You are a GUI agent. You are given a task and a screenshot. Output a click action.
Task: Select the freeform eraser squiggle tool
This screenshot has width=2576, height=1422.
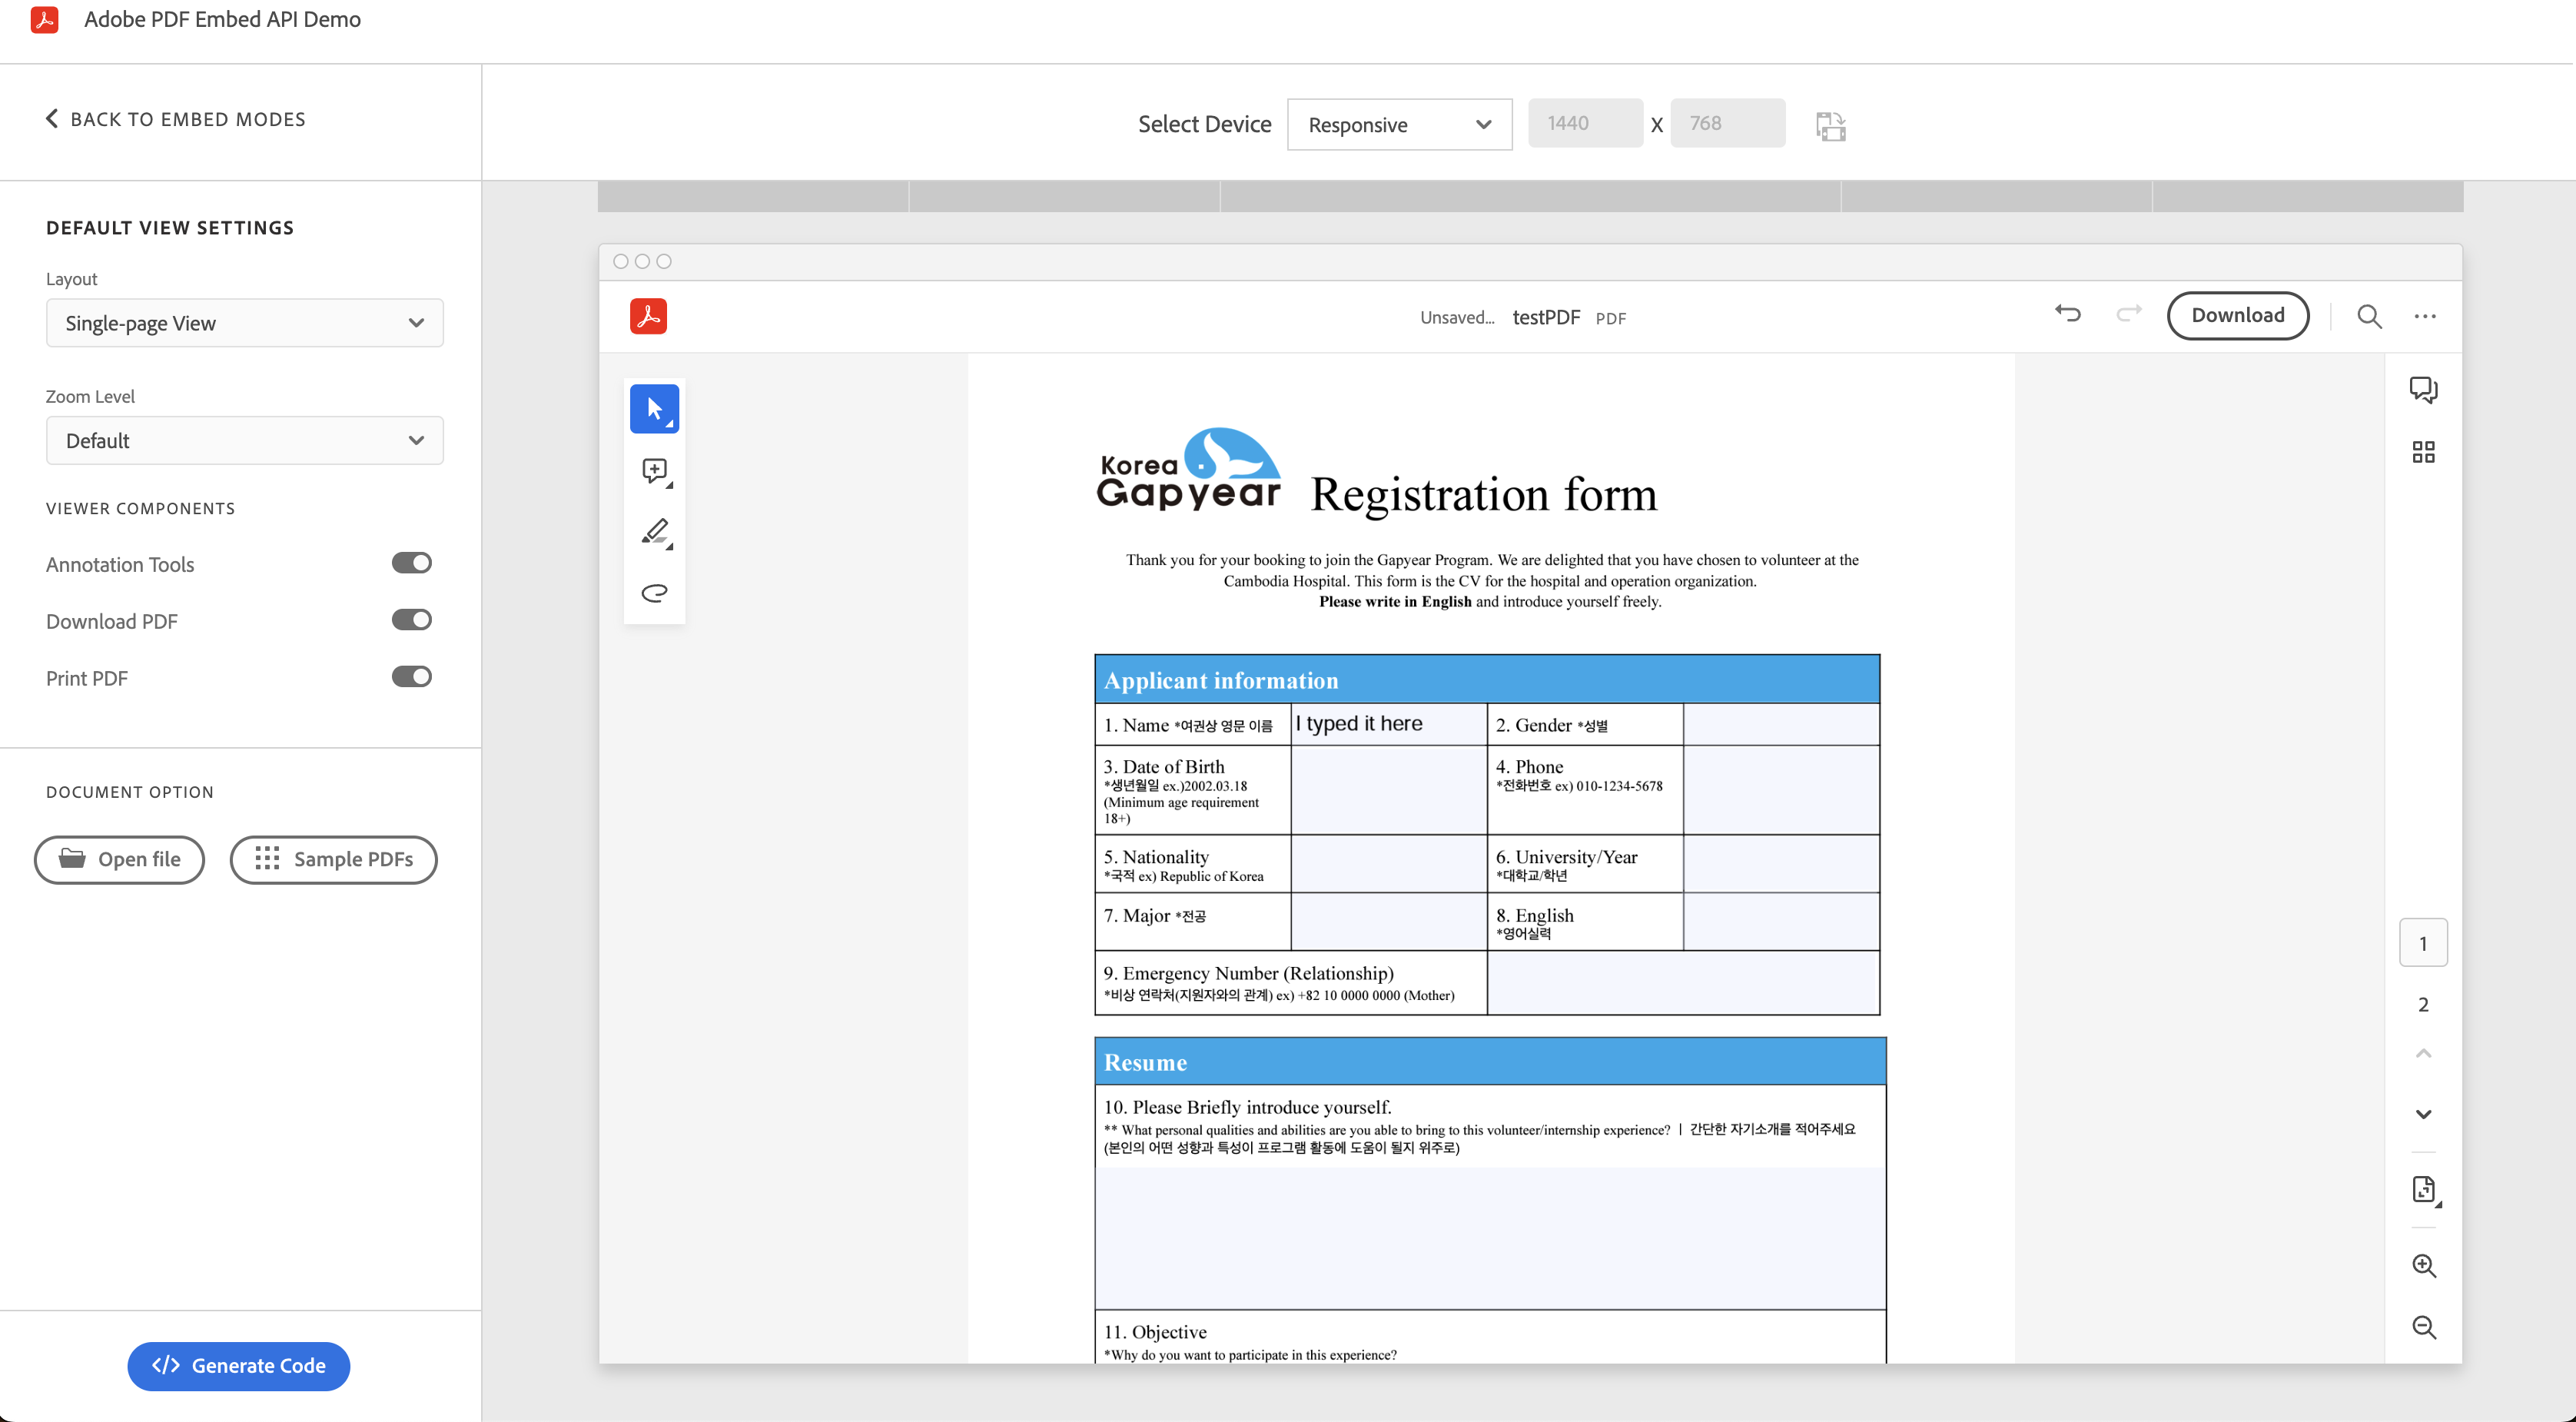pos(654,593)
